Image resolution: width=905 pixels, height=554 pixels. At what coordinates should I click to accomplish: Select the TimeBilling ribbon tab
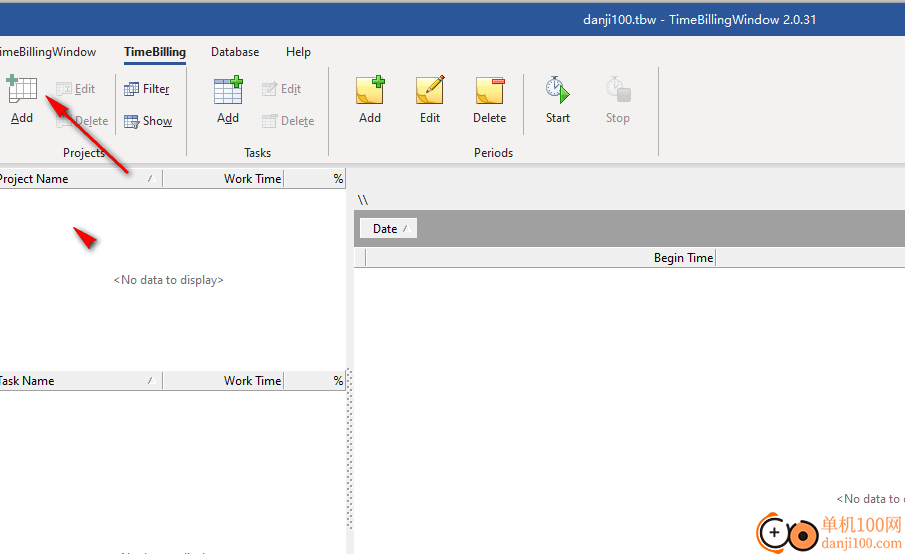155,52
